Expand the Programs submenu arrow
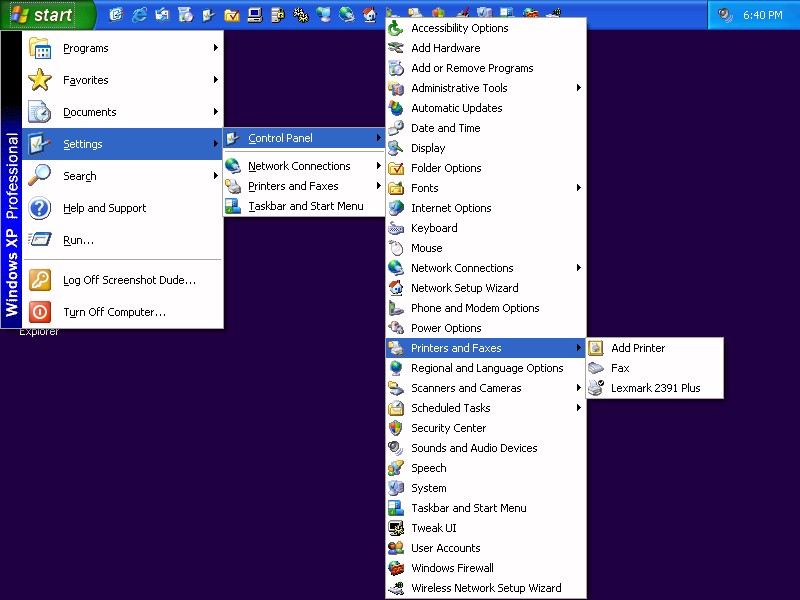 pos(215,48)
